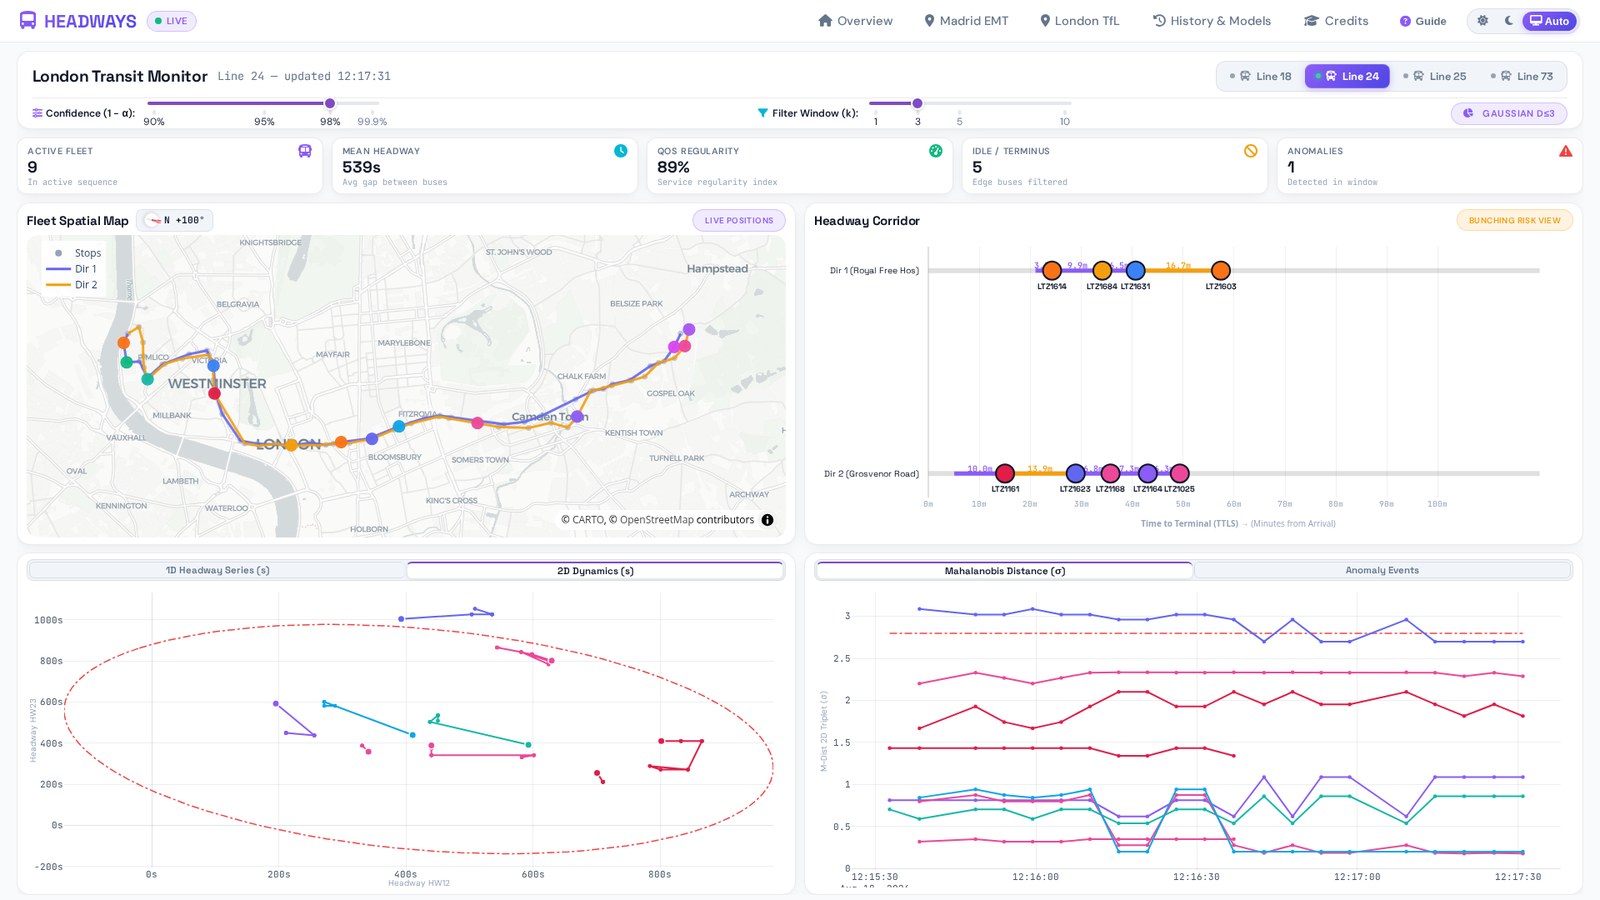Set Filter Window to tick 10

click(1065, 121)
